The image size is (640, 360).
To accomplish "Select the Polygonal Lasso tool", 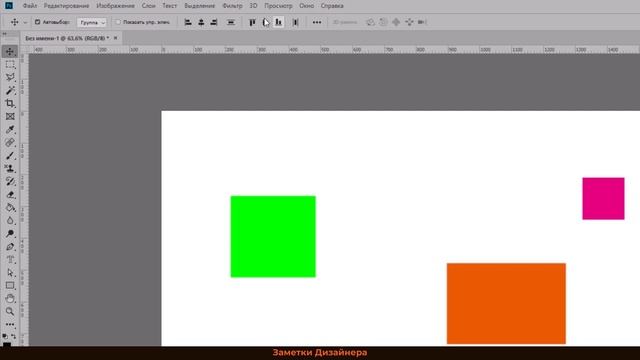I will point(10,77).
